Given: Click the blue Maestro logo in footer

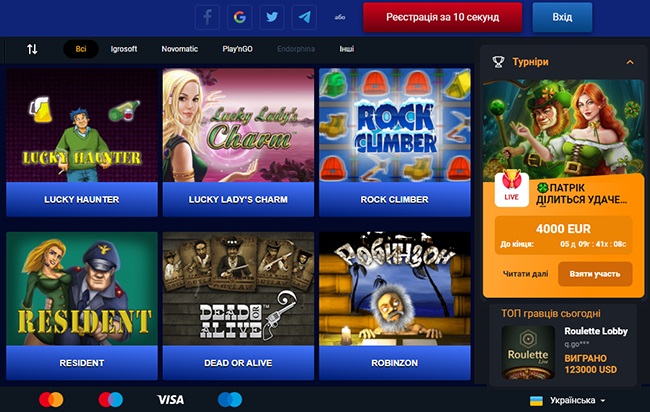Looking at the screenshot, I should pyautogui.click(x=230, y=400).
